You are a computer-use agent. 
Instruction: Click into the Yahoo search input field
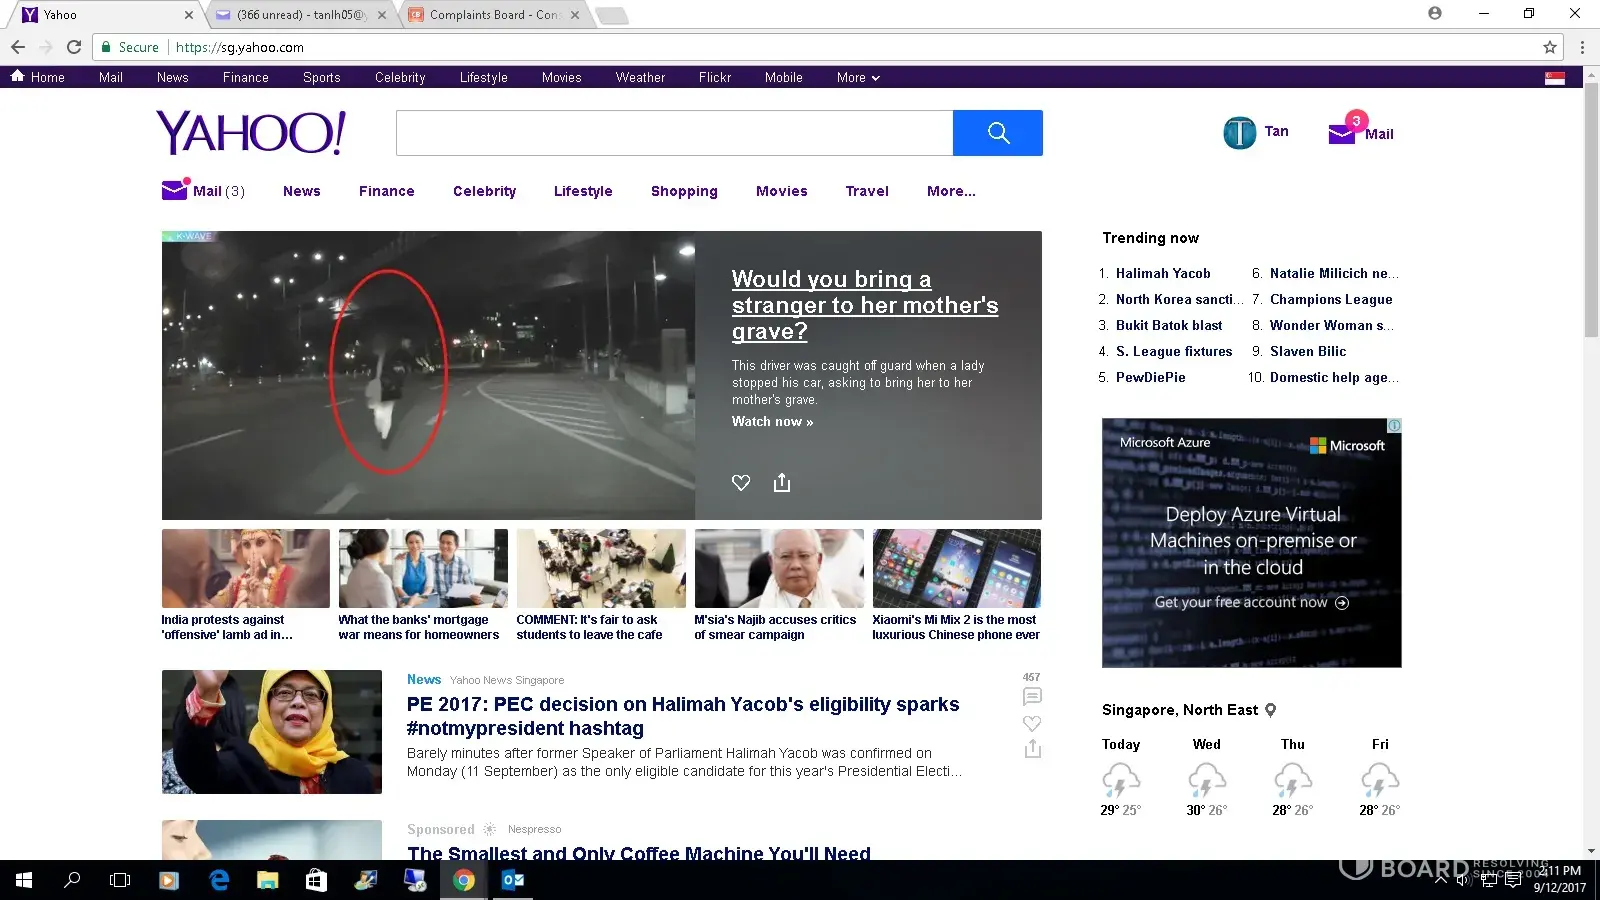(674, 133)
